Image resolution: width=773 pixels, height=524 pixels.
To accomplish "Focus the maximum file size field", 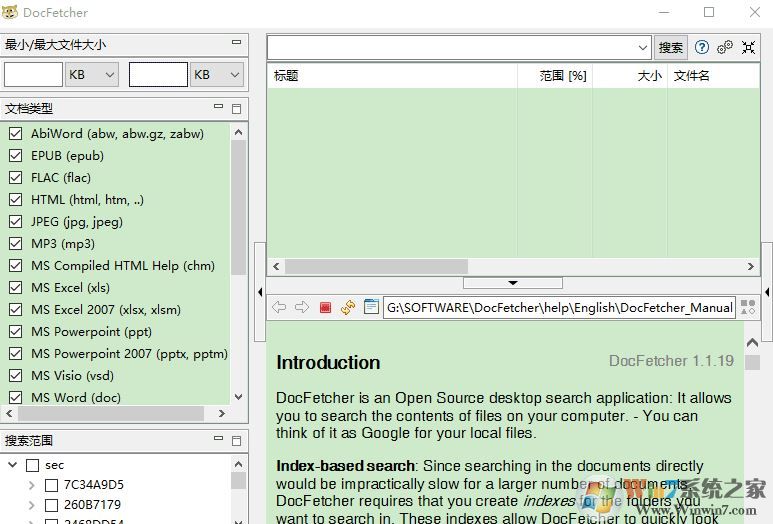I will [x=158, y=75].
